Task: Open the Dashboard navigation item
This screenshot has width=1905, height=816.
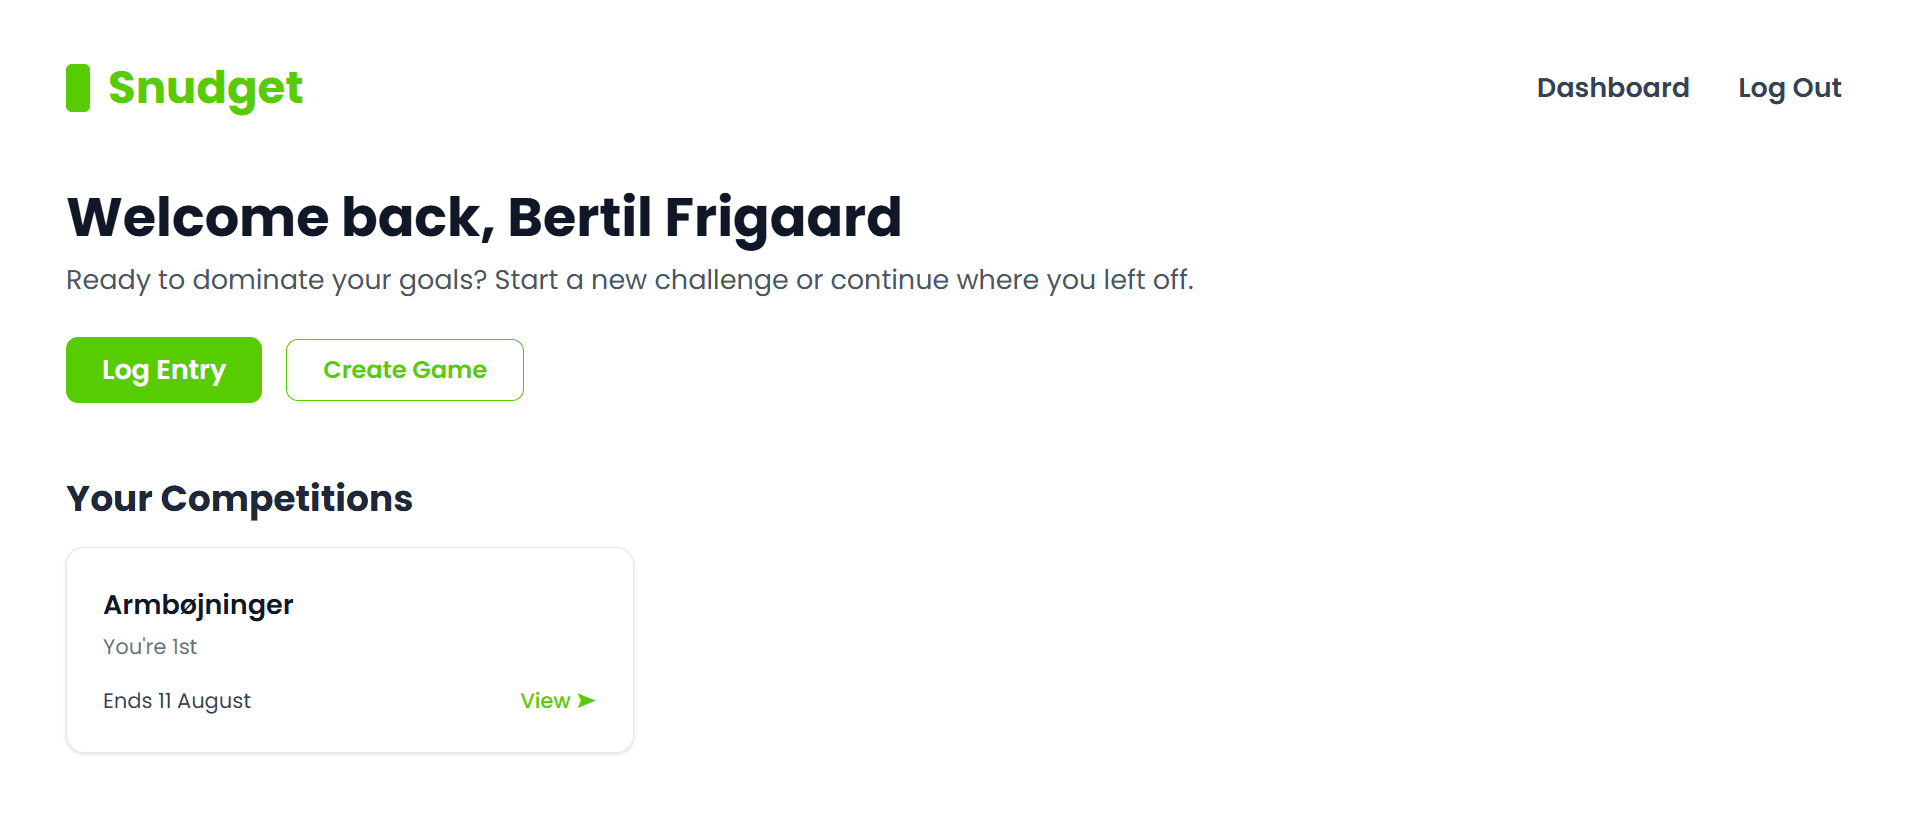Action: pyautogui.click(x=1612, y=88)
